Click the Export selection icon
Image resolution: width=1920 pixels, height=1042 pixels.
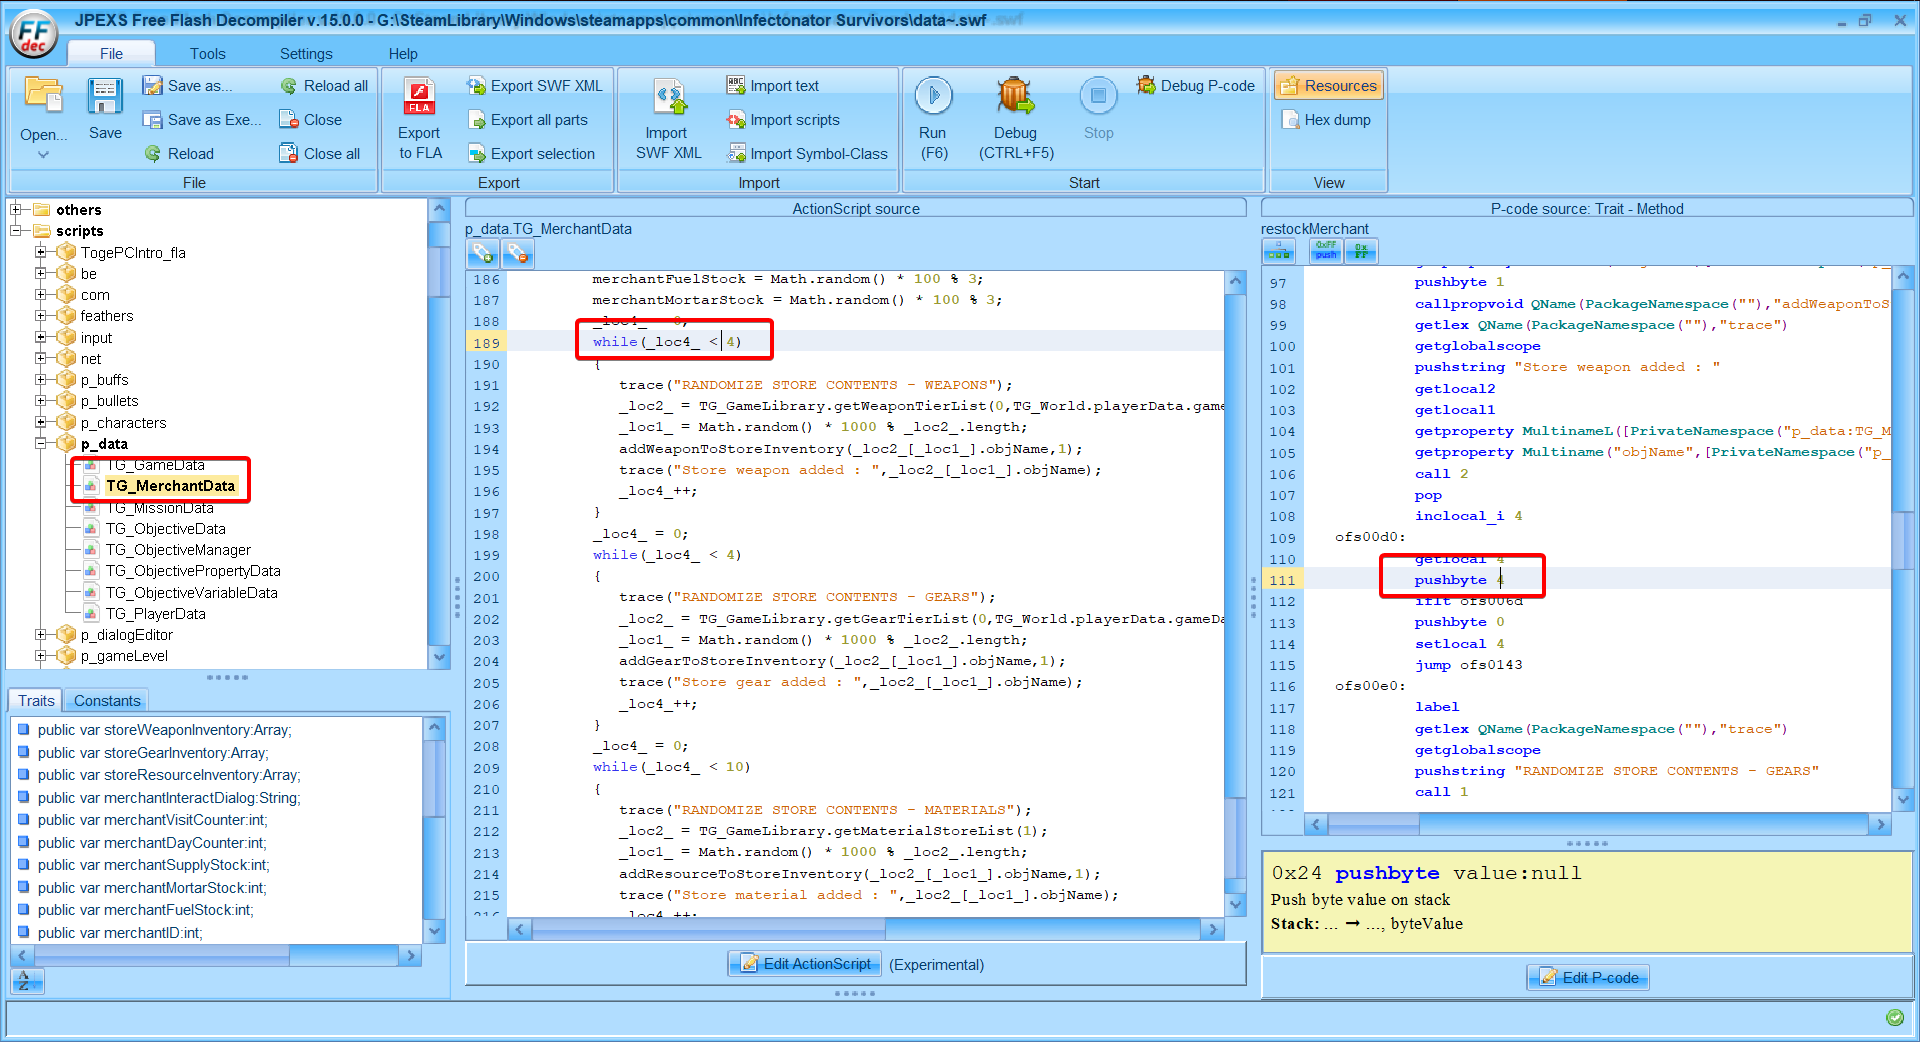pyautogui.click(x=477, y=154)
